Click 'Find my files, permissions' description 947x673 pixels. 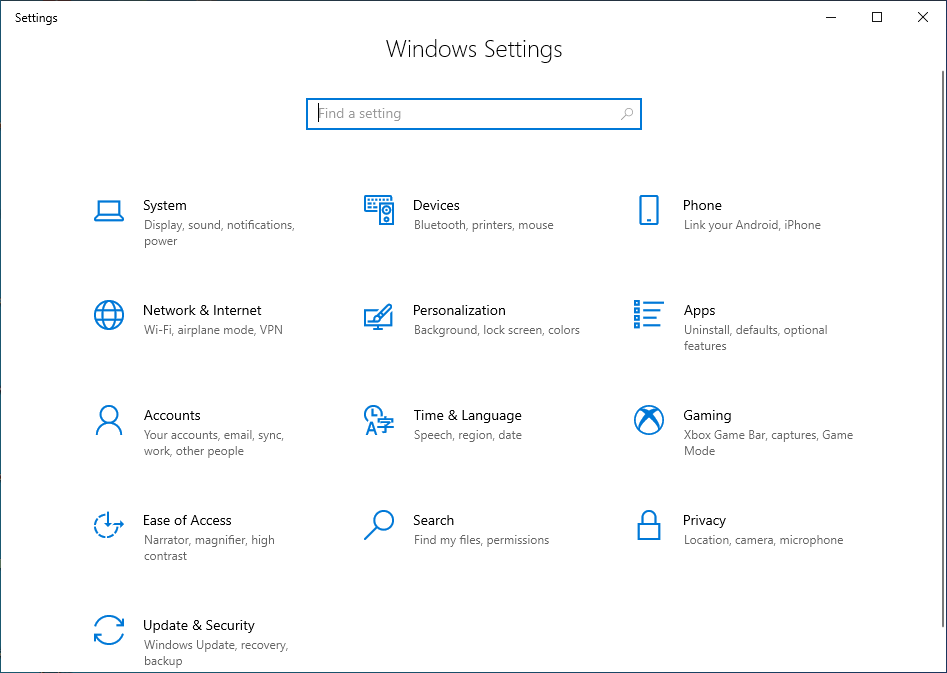481,541
